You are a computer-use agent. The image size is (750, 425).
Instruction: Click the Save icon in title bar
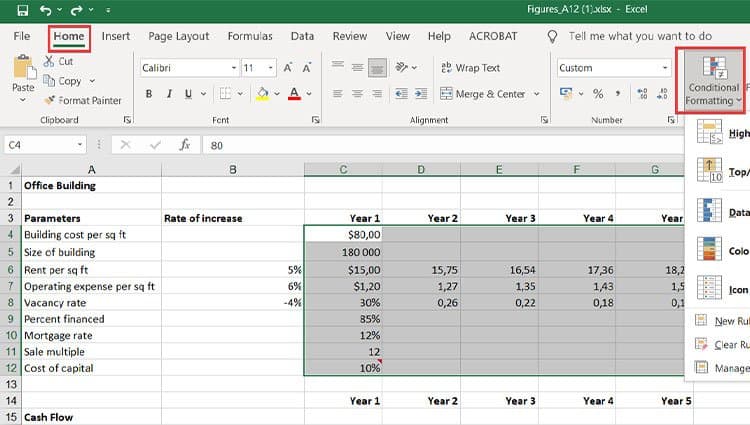[22, 10]
